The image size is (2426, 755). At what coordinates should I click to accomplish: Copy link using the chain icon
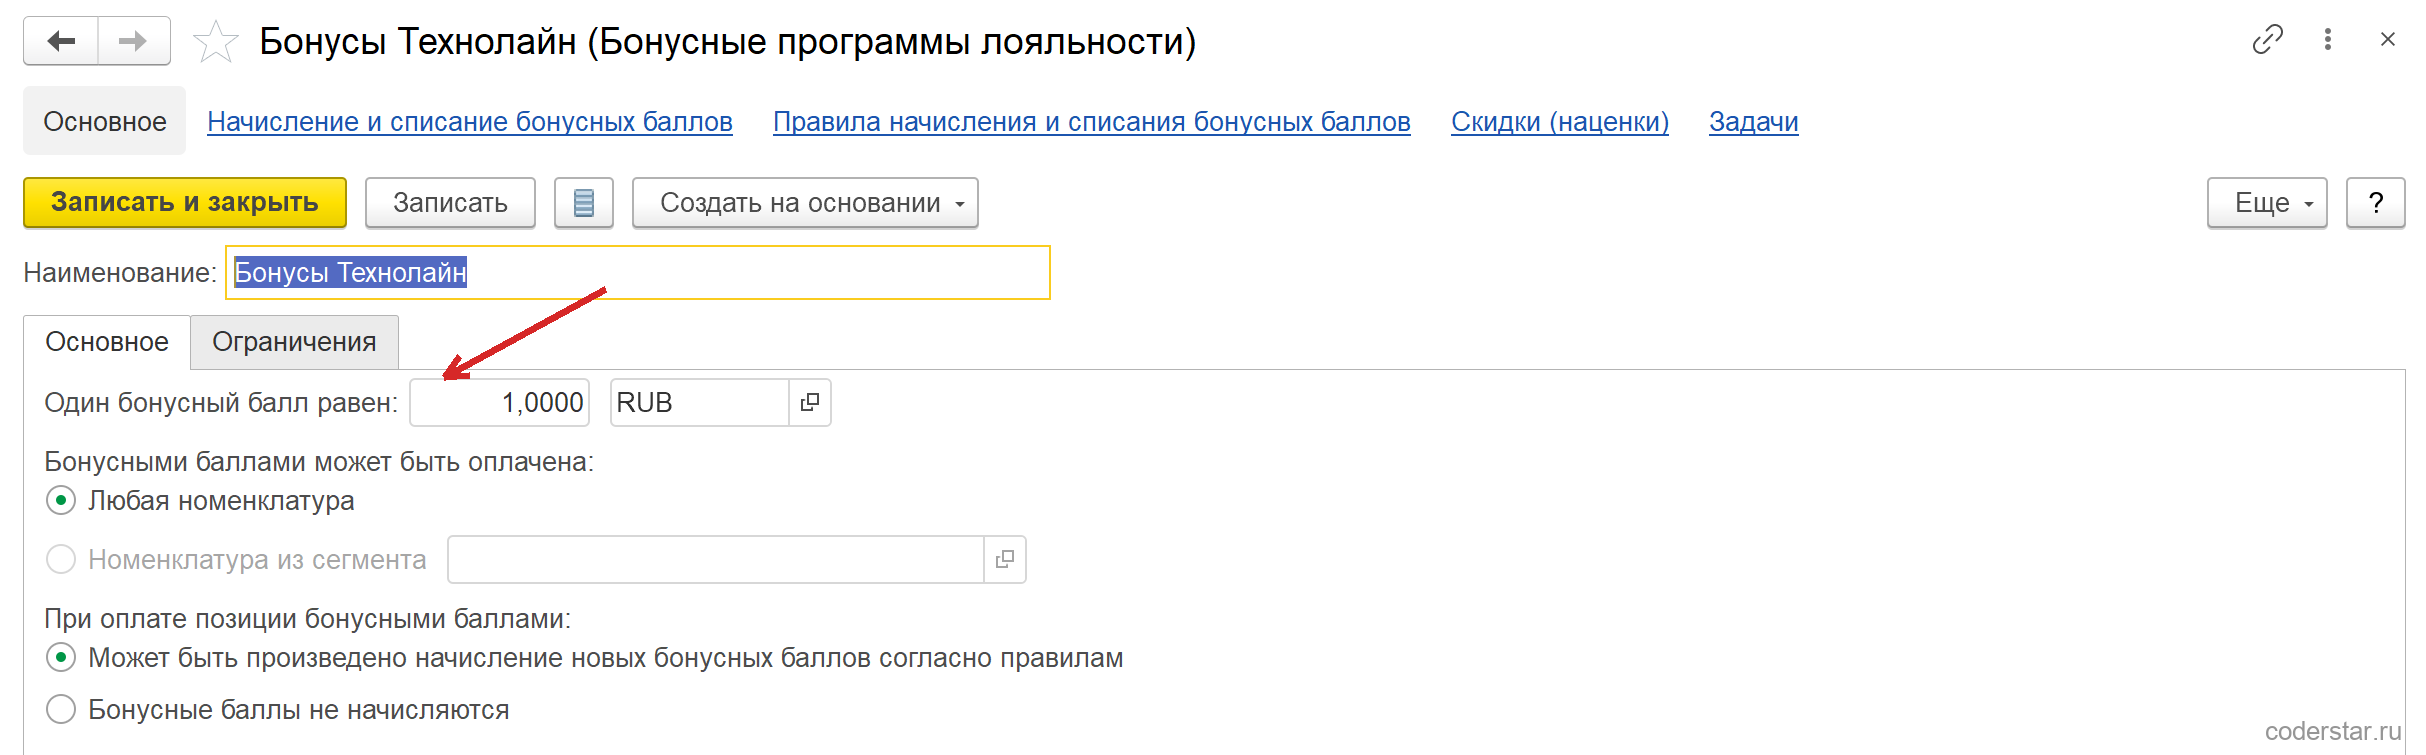click(2267, 39)
